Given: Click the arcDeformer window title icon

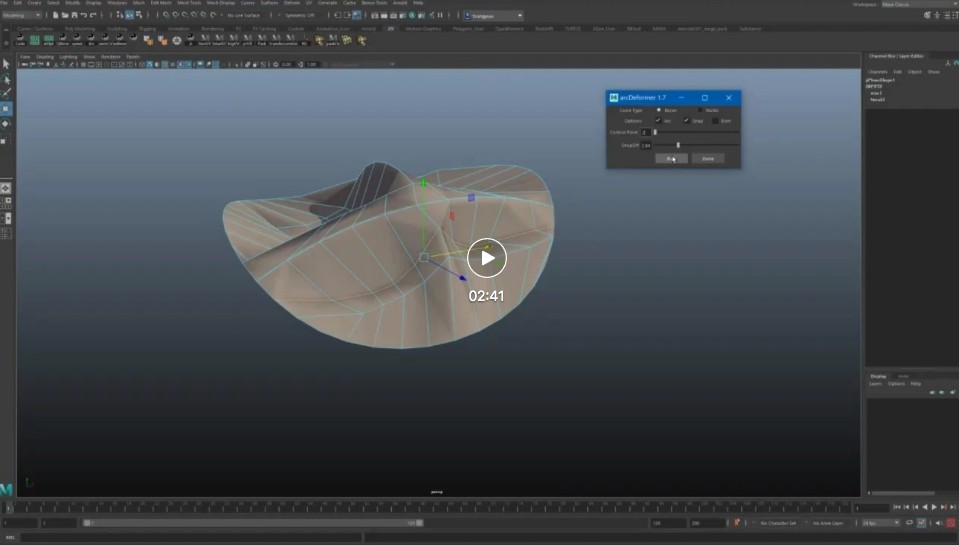Looking at the screenshot, I should 613,98.
